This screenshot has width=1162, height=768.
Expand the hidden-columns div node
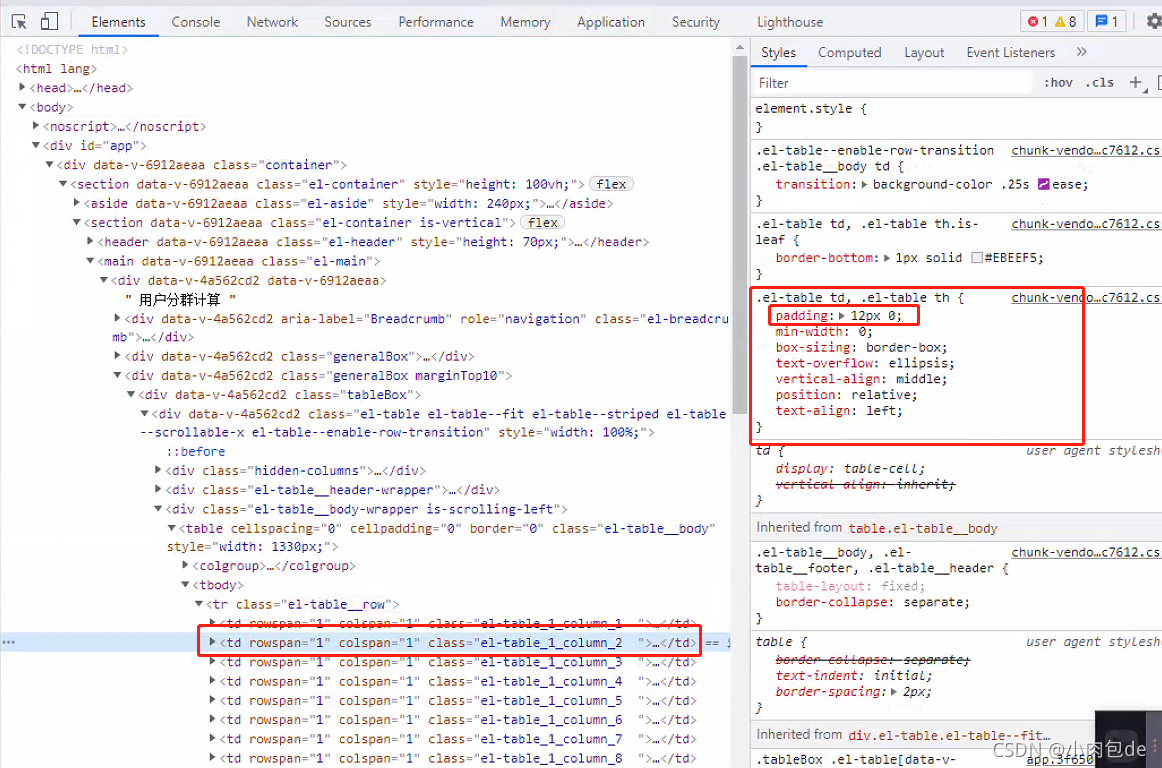[x=158, y=470]
